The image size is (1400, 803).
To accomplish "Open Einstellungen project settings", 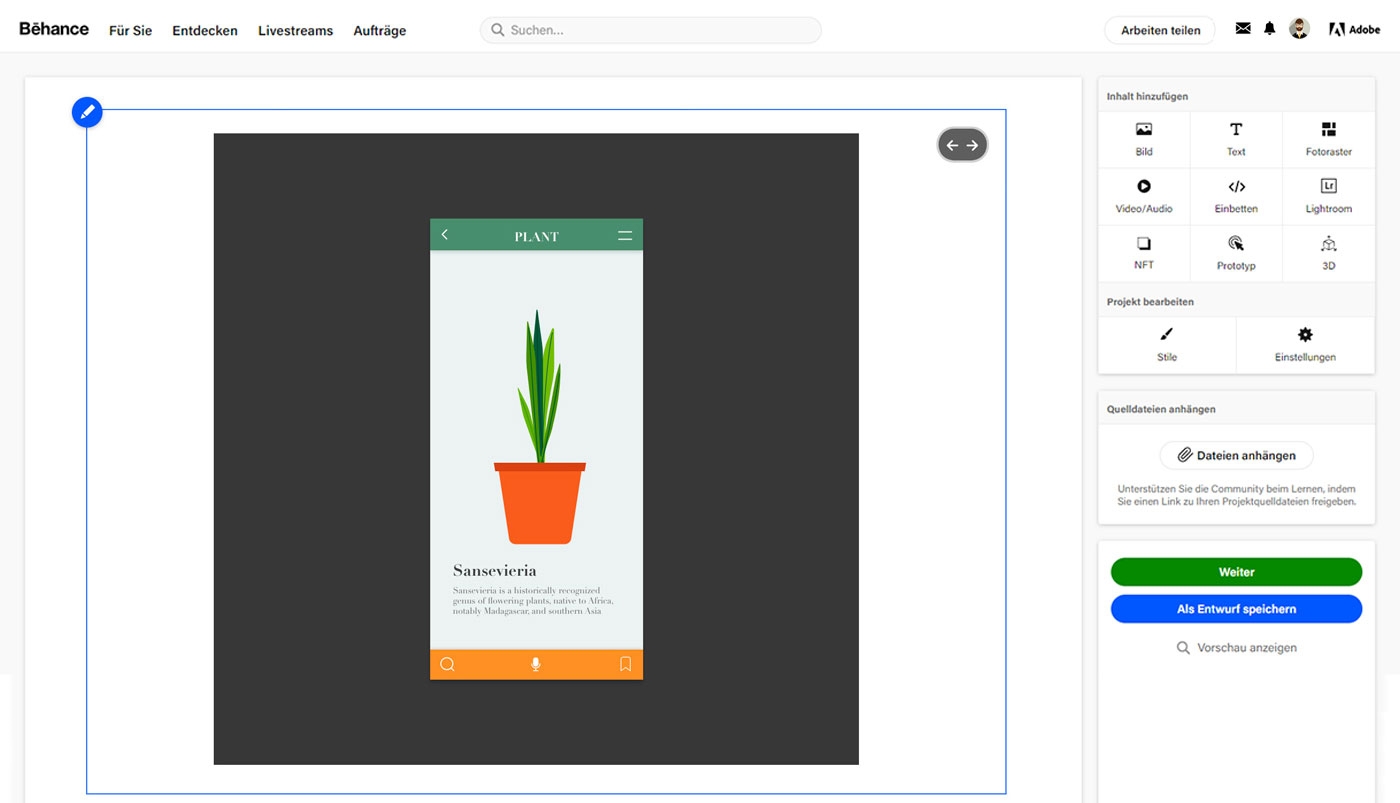I will click(x=1305, y=344).
